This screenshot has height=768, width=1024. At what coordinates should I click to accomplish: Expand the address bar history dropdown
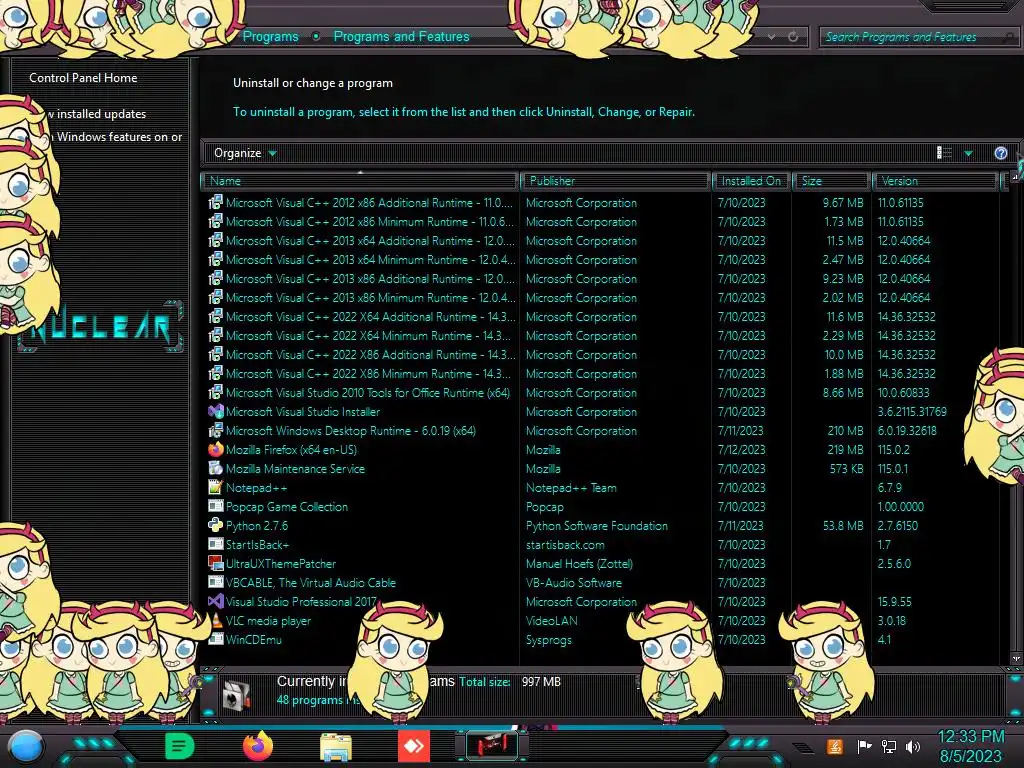coord(771,37)
